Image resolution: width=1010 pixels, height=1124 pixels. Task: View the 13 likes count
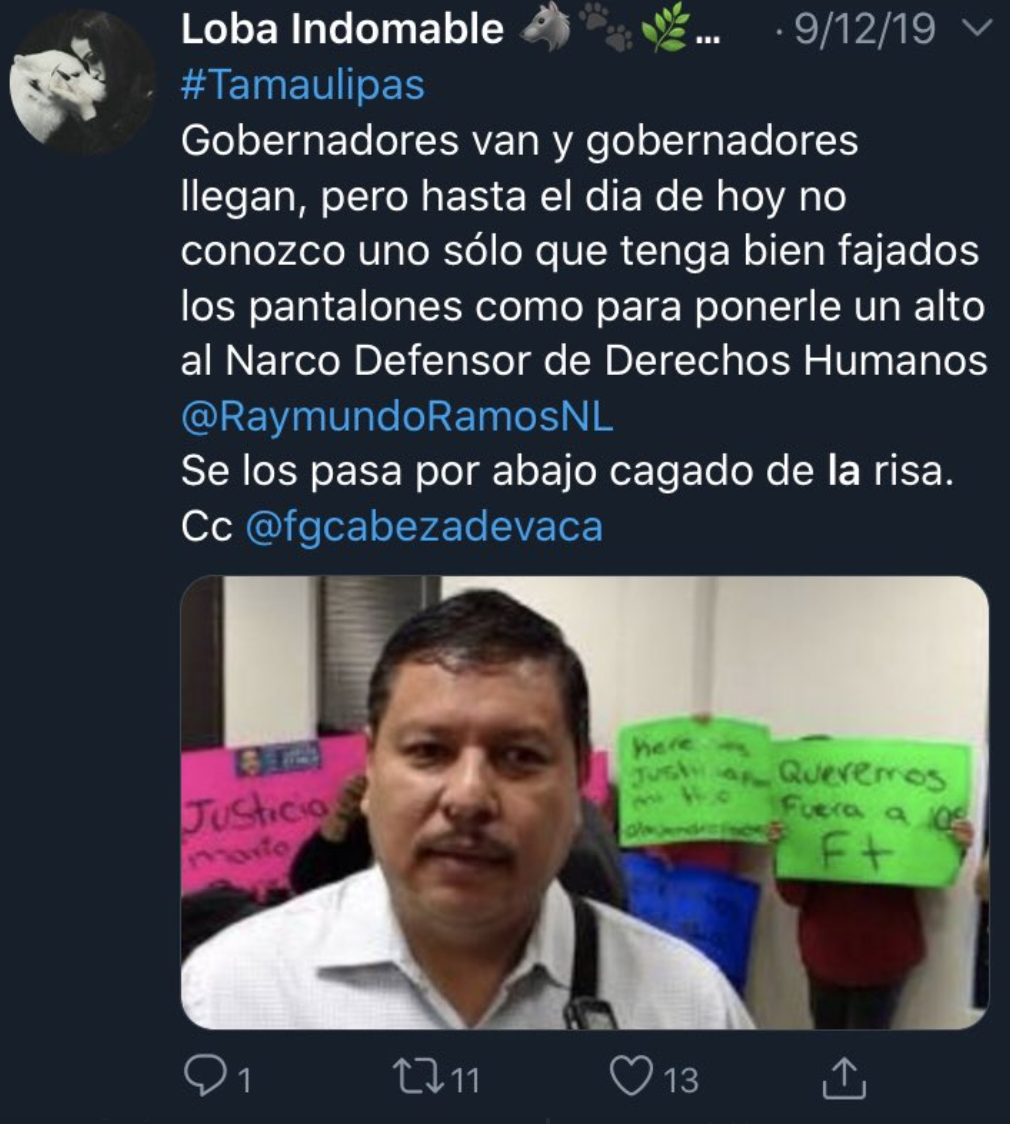(x=680, y=1080)
